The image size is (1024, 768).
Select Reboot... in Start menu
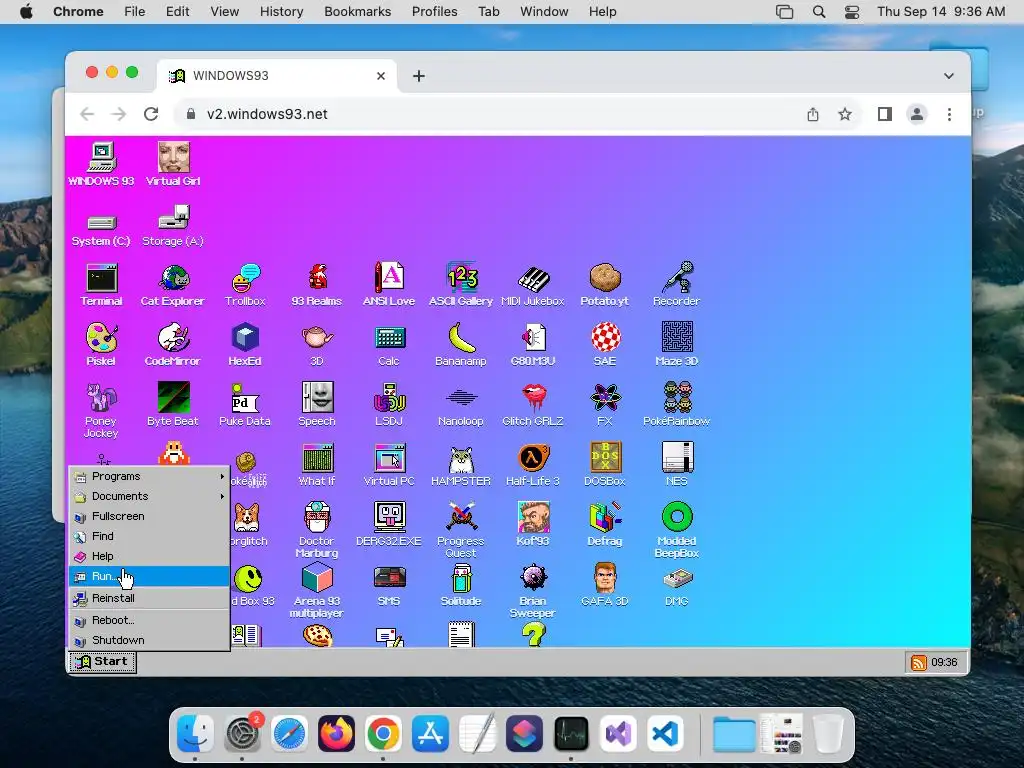pyautogui.click(x=150, y=620)
